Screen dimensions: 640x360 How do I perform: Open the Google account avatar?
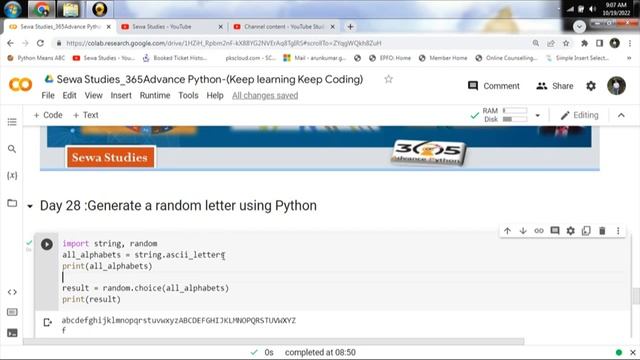[616, 86]
